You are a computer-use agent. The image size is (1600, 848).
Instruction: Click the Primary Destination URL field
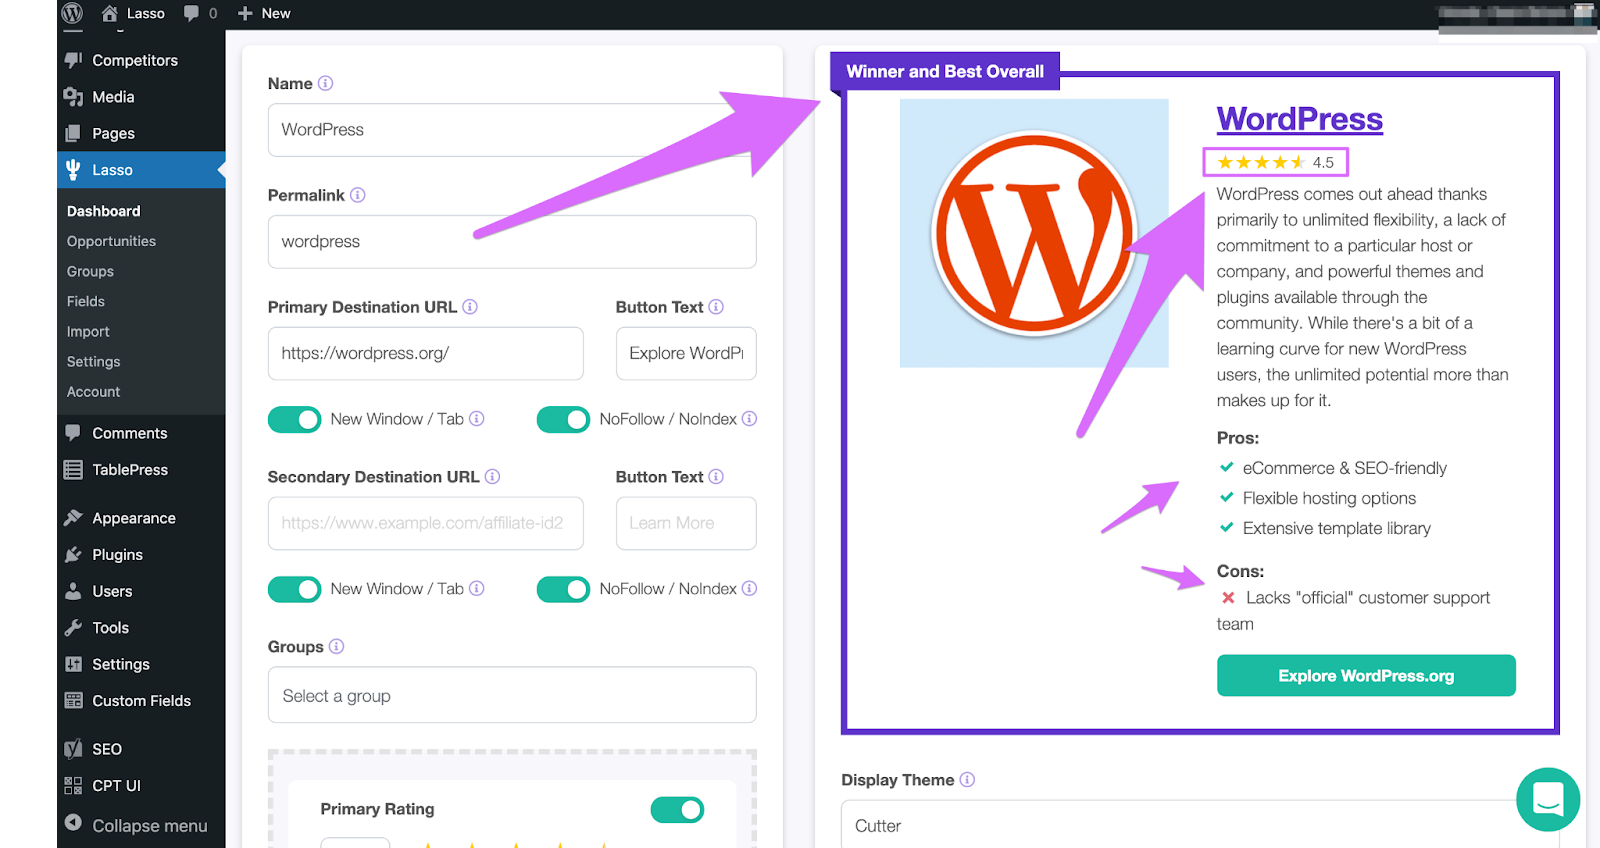[x=425, y=353]
